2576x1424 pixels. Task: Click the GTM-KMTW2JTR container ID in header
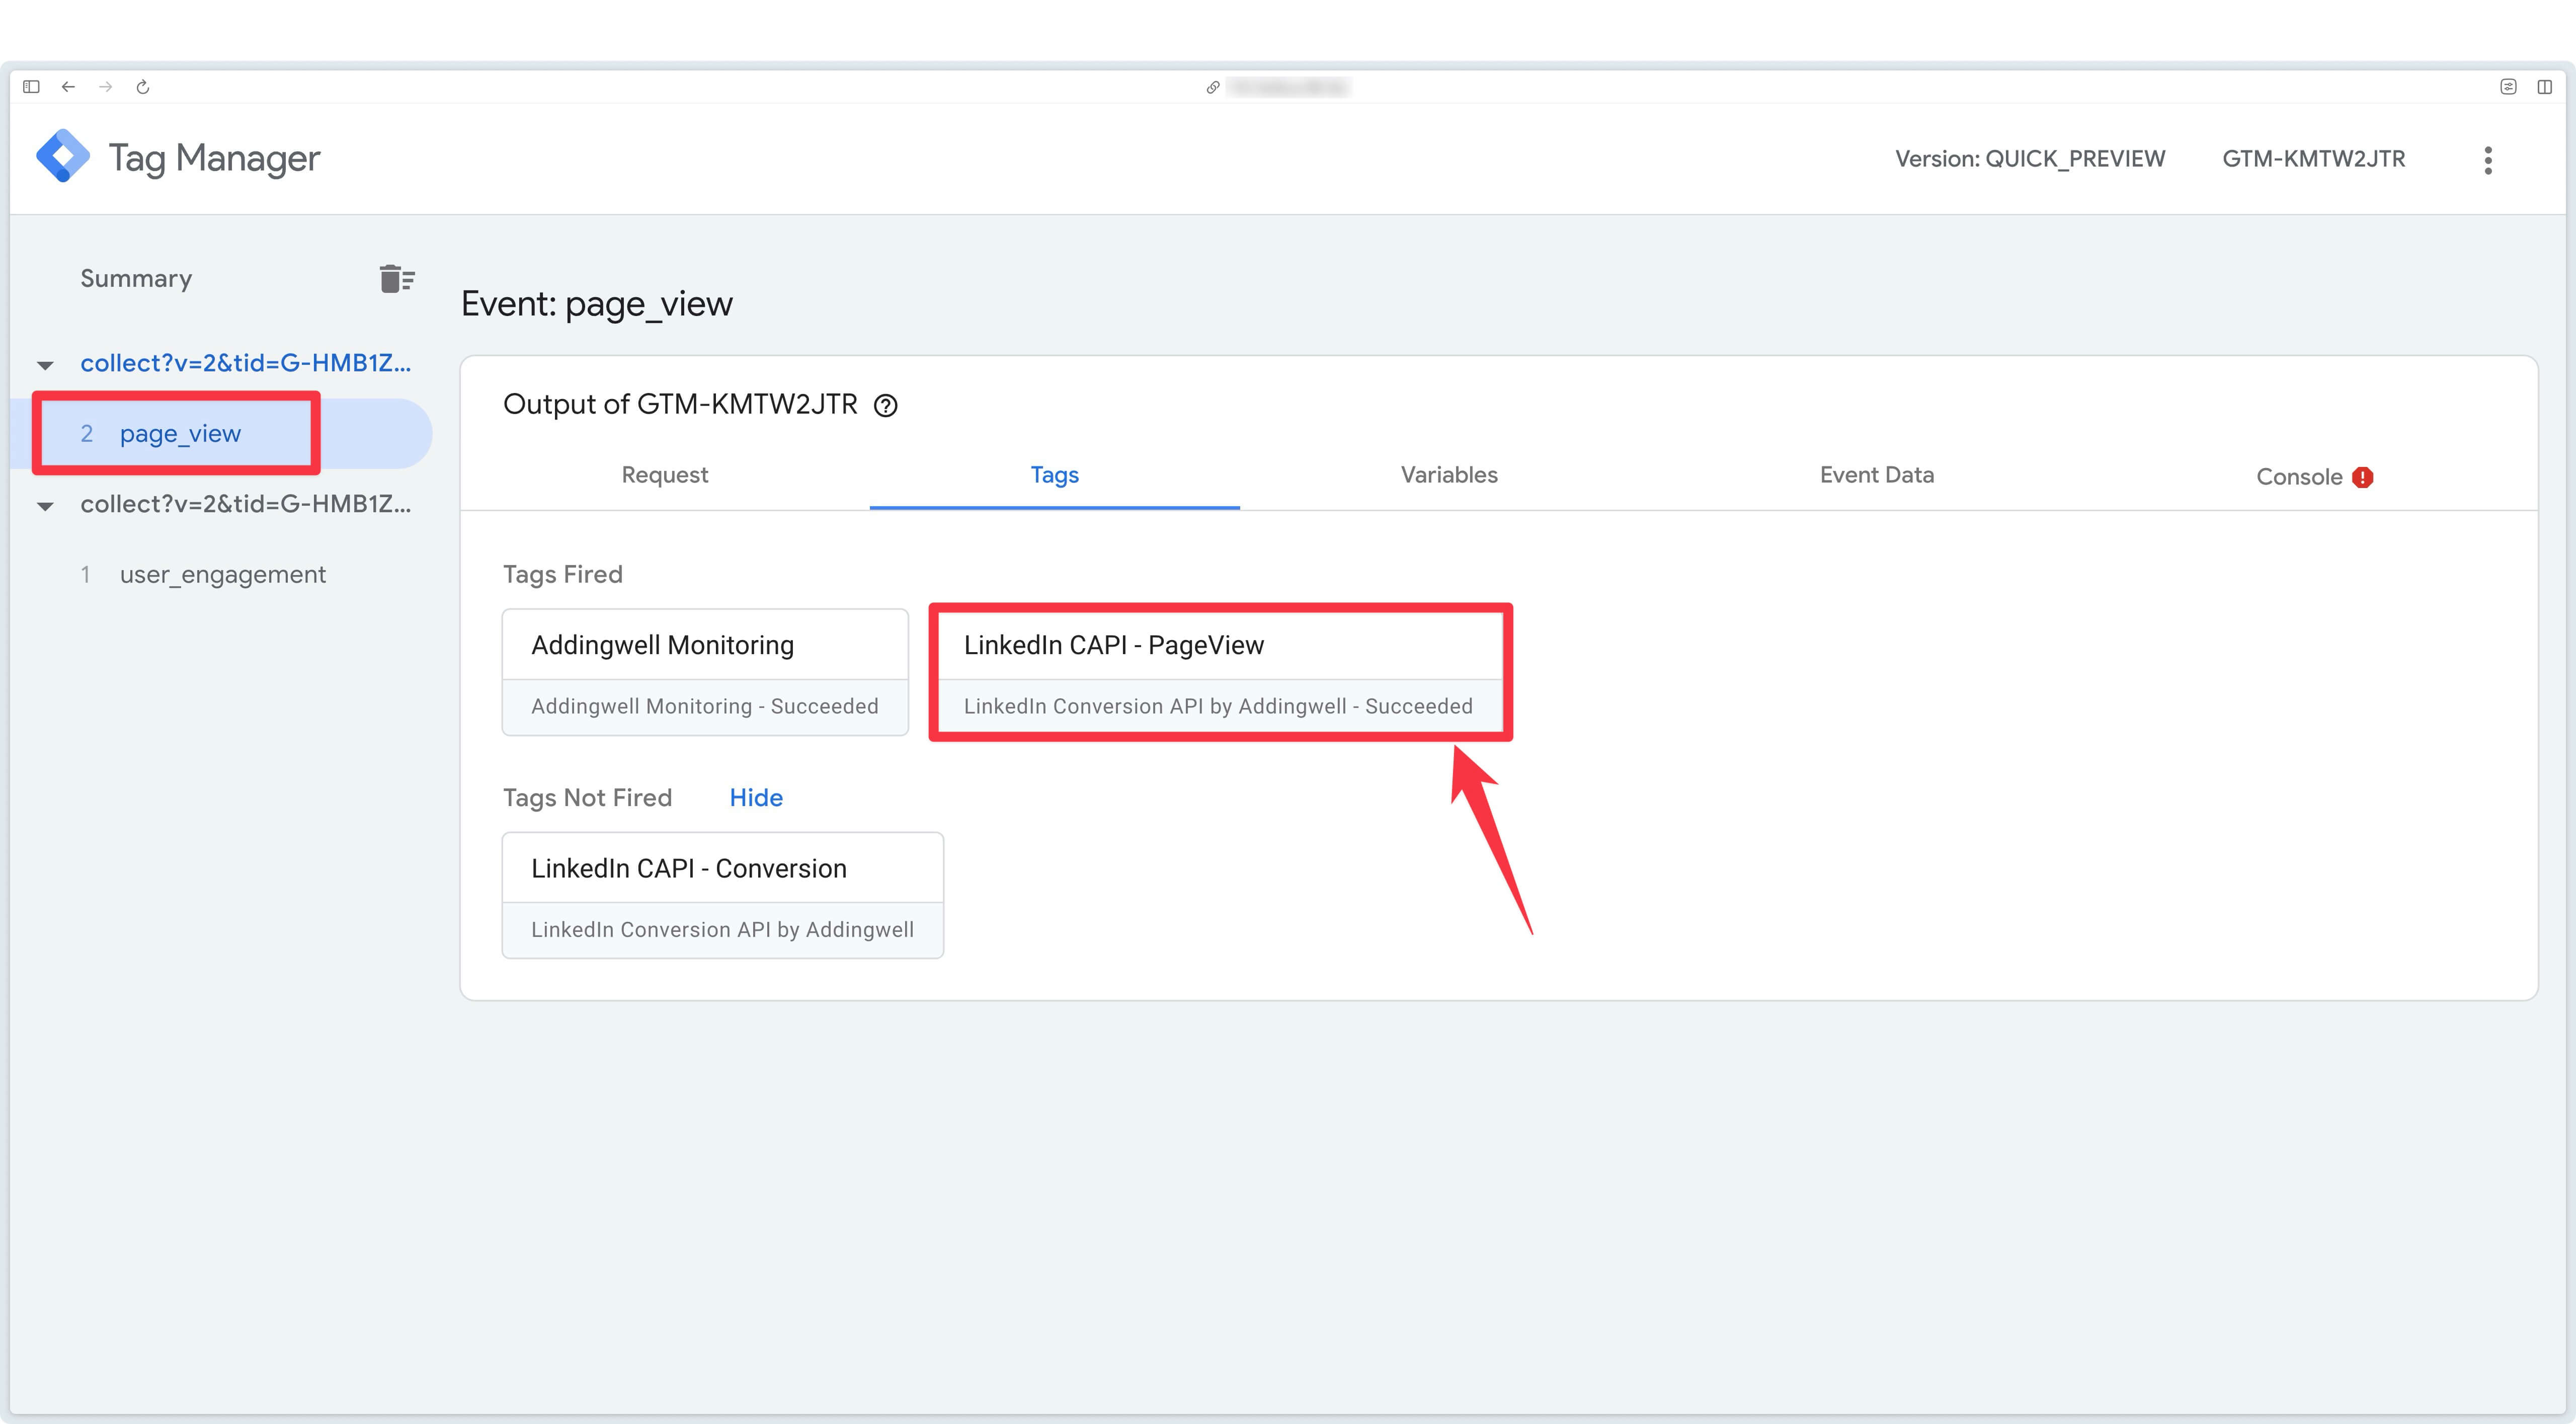2314,159
